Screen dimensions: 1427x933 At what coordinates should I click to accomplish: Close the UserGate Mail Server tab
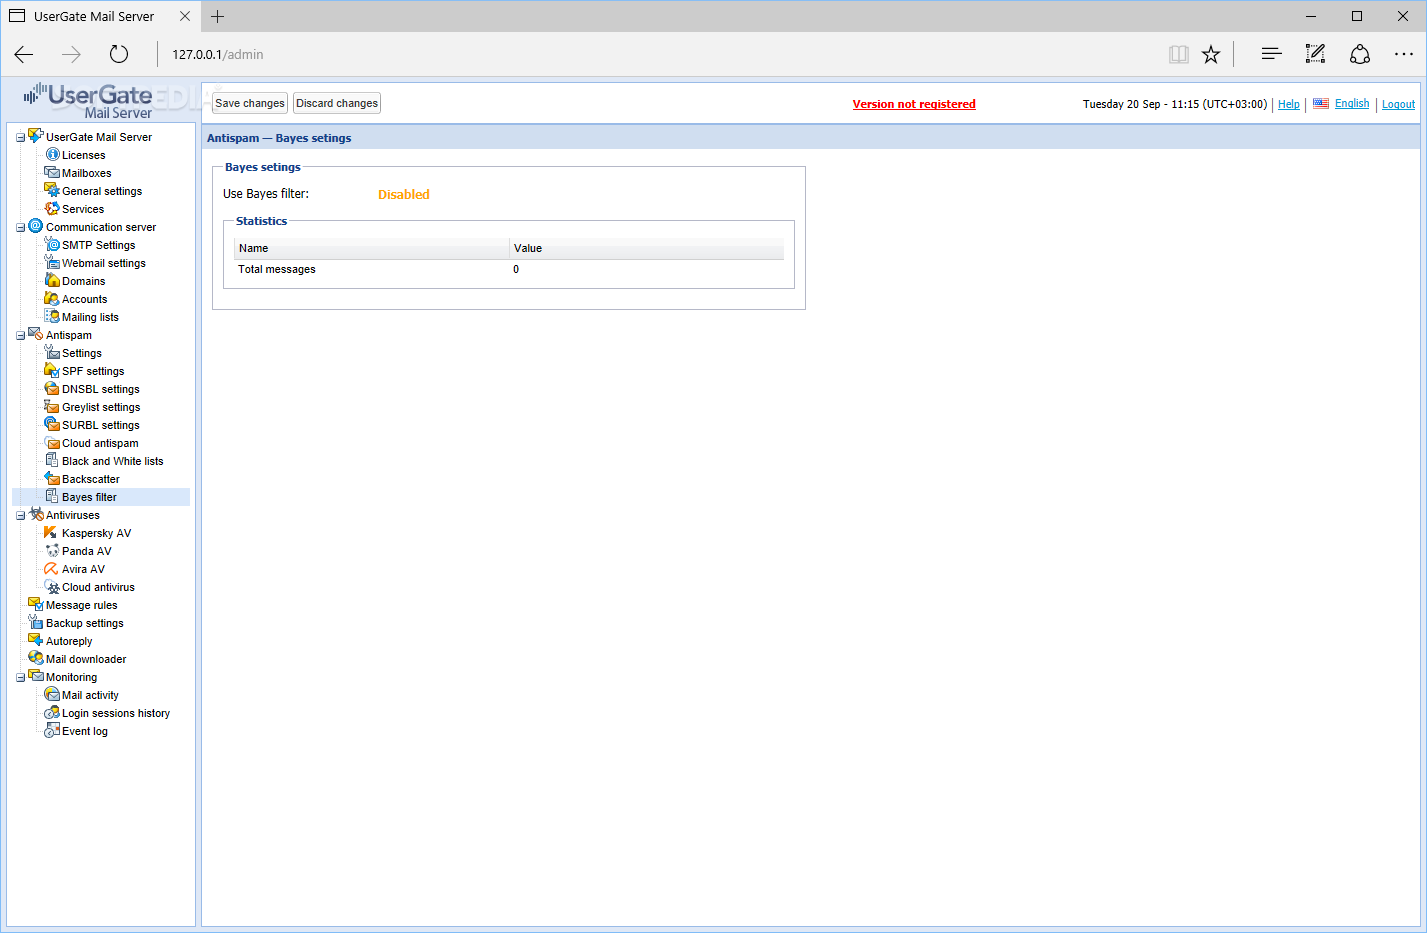point(185,16)
